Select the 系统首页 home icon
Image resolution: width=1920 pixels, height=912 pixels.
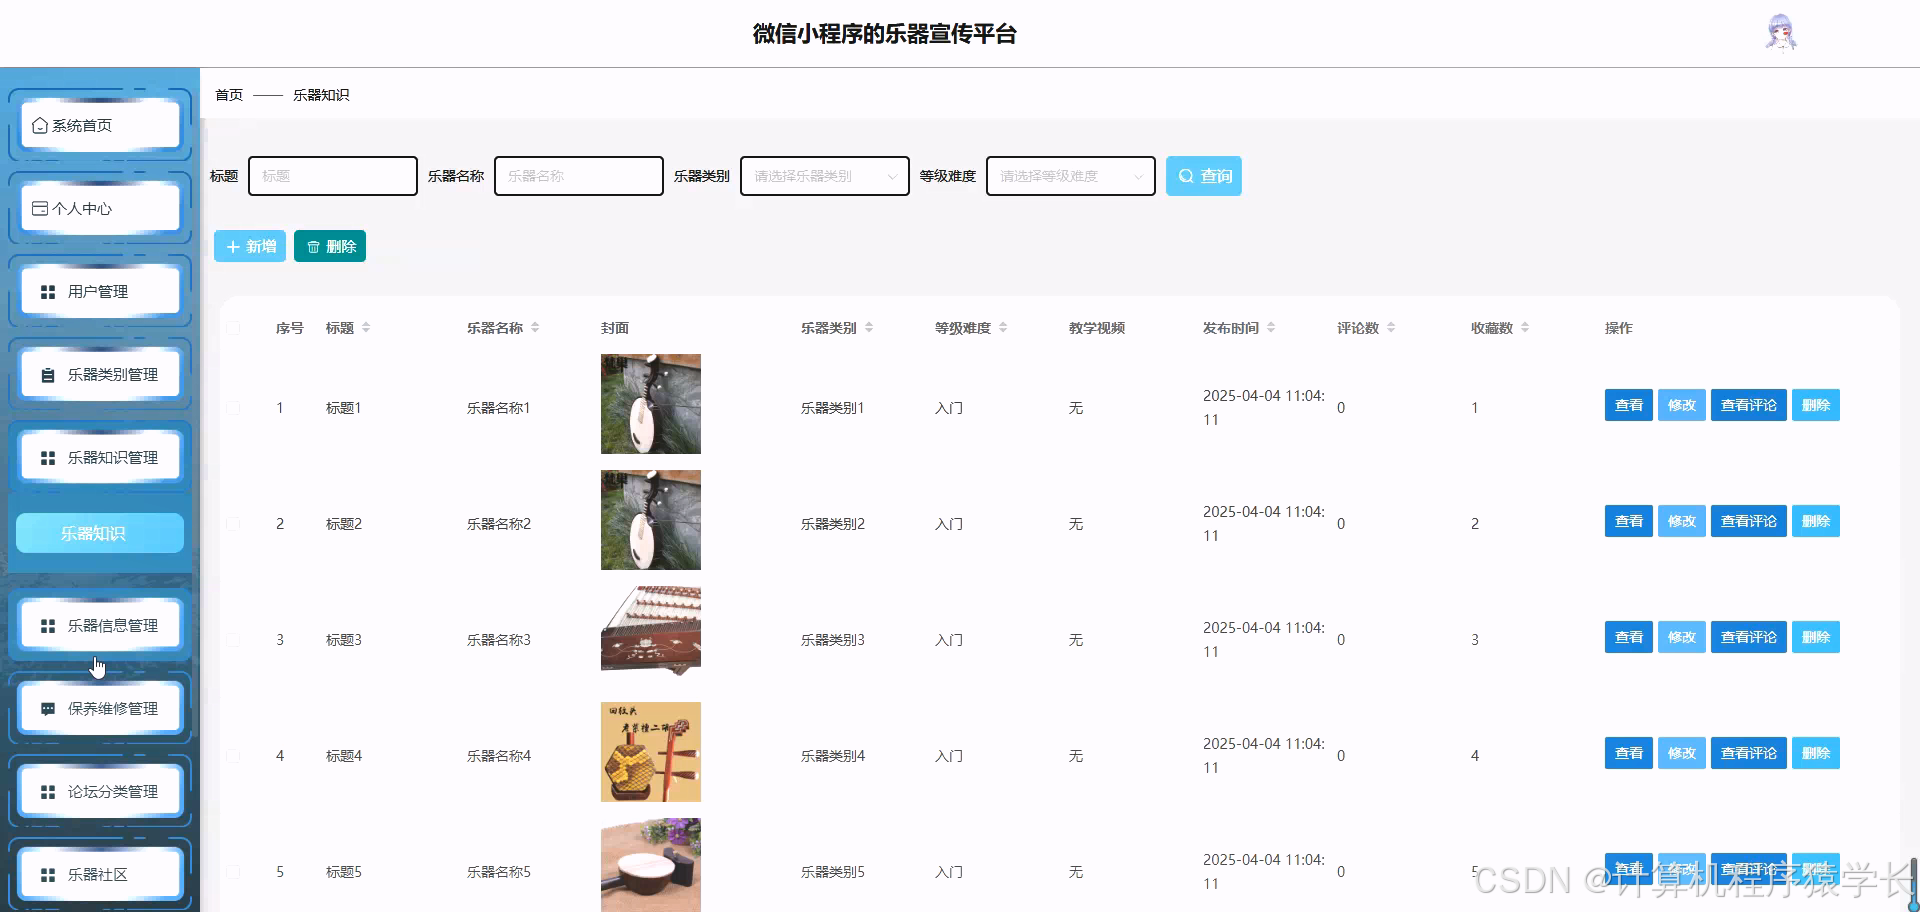click(40, 125)
